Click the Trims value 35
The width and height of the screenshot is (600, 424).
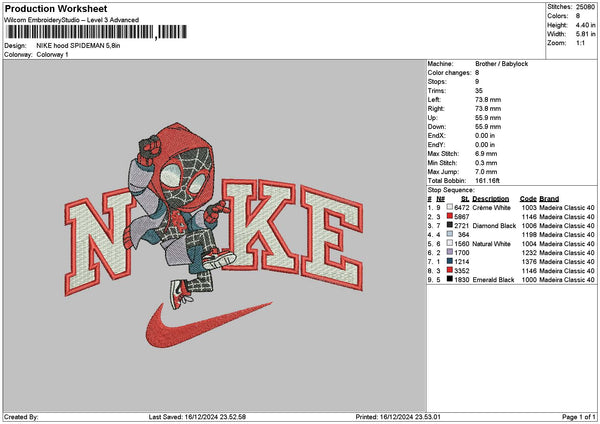coord(479,91)
